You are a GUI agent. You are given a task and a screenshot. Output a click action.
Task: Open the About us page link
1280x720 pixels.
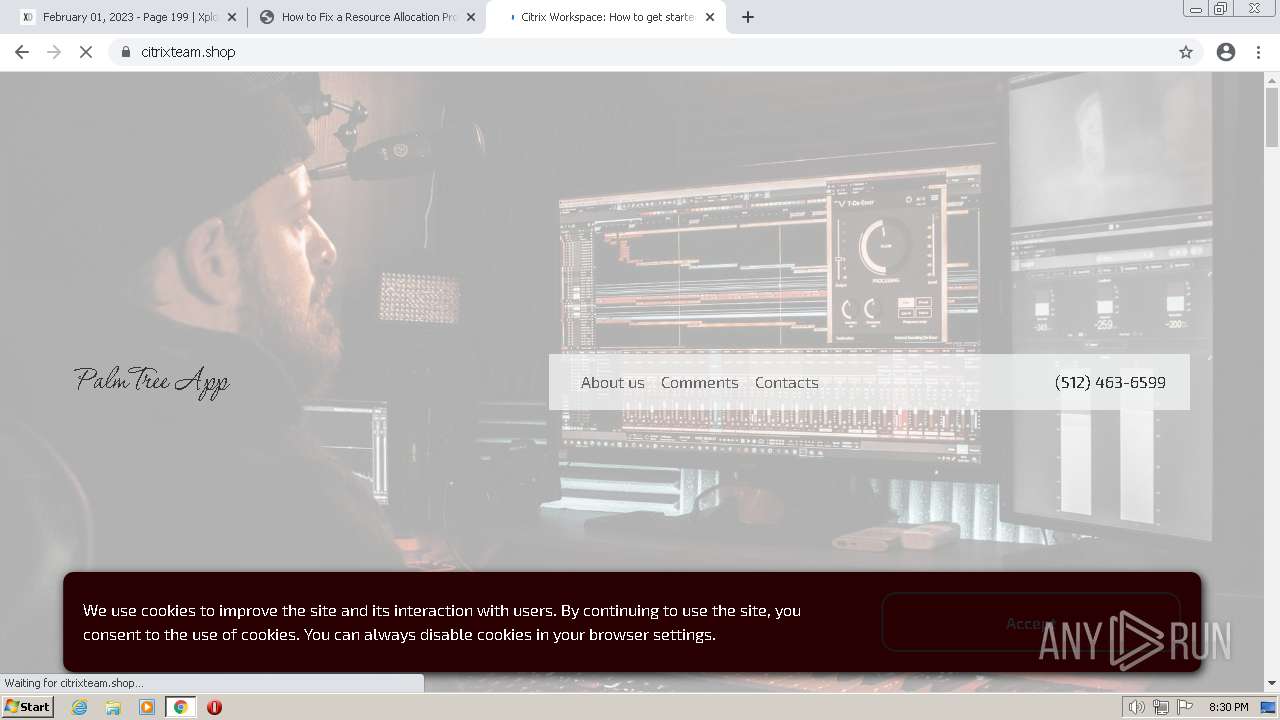613,382
